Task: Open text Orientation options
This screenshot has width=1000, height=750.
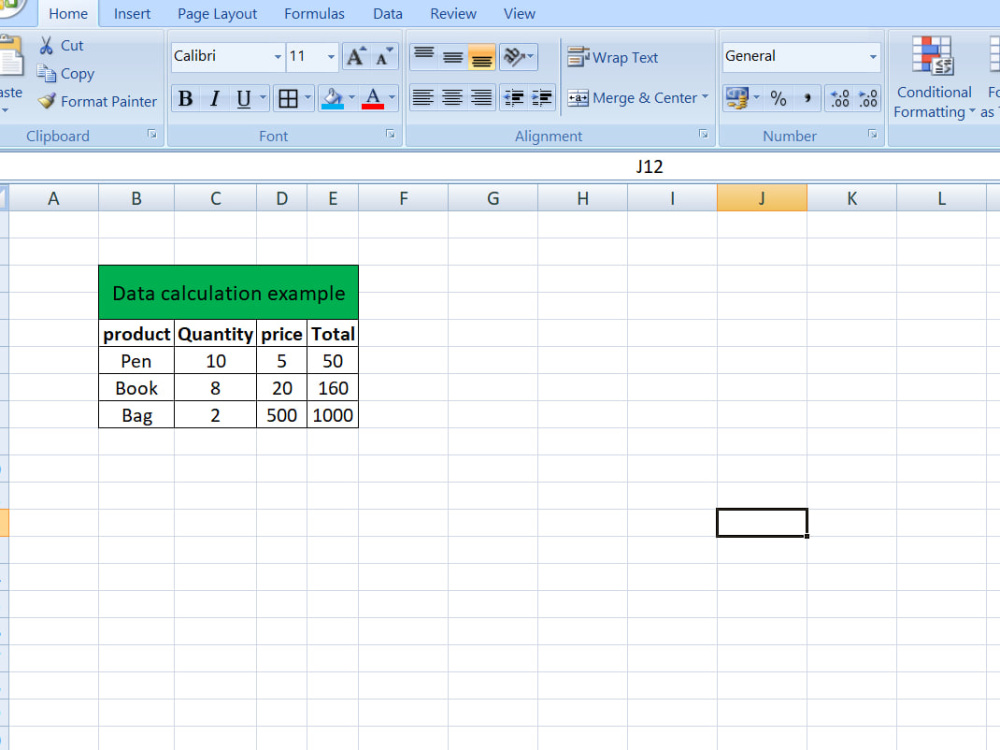Action: pyautogui.click(x=518, y=57)
